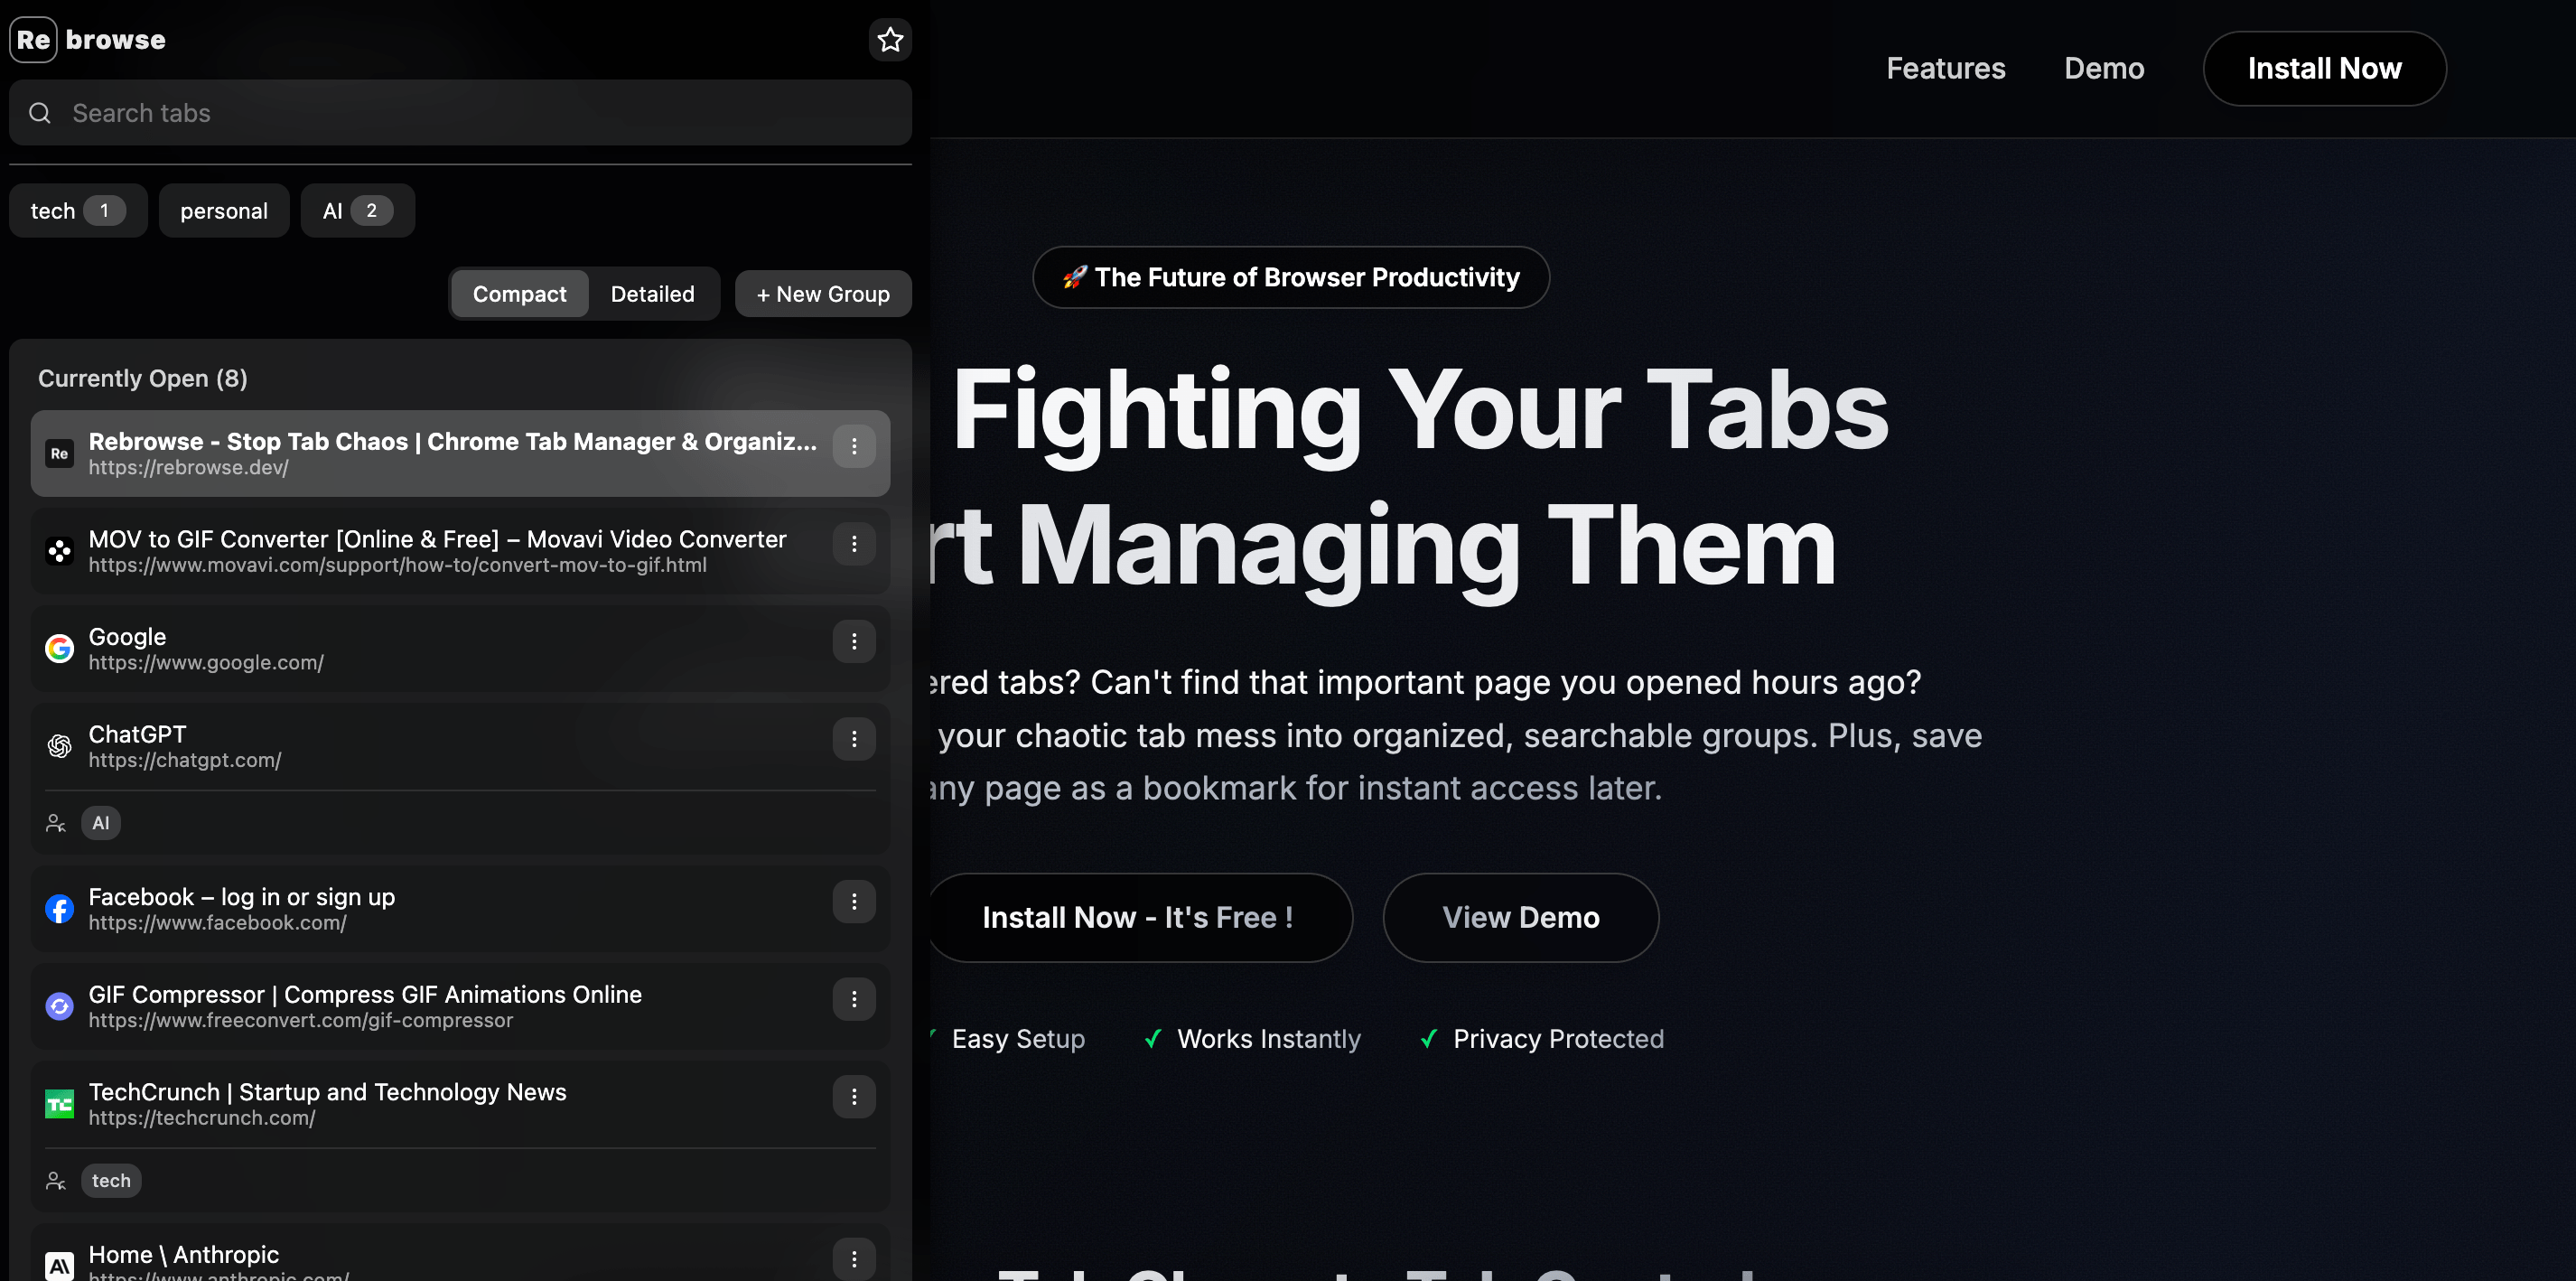Open the GIF Compressor tab's three-dot menu
Screen dimensions: 2576x1281
pyautogui.click(x=853, y=999)
